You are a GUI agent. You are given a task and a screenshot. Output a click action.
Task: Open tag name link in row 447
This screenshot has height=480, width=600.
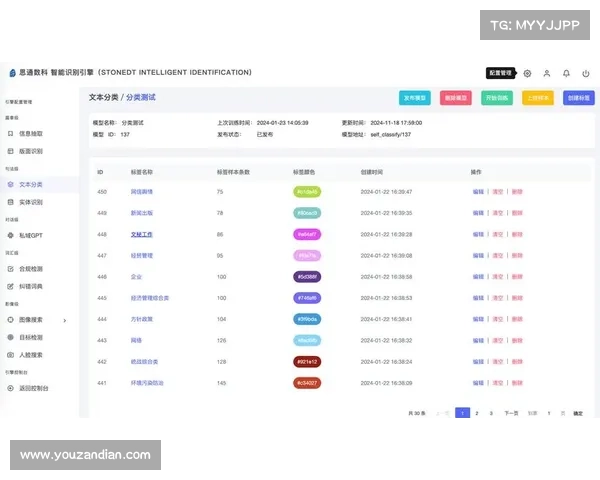[x=142, y=255]
